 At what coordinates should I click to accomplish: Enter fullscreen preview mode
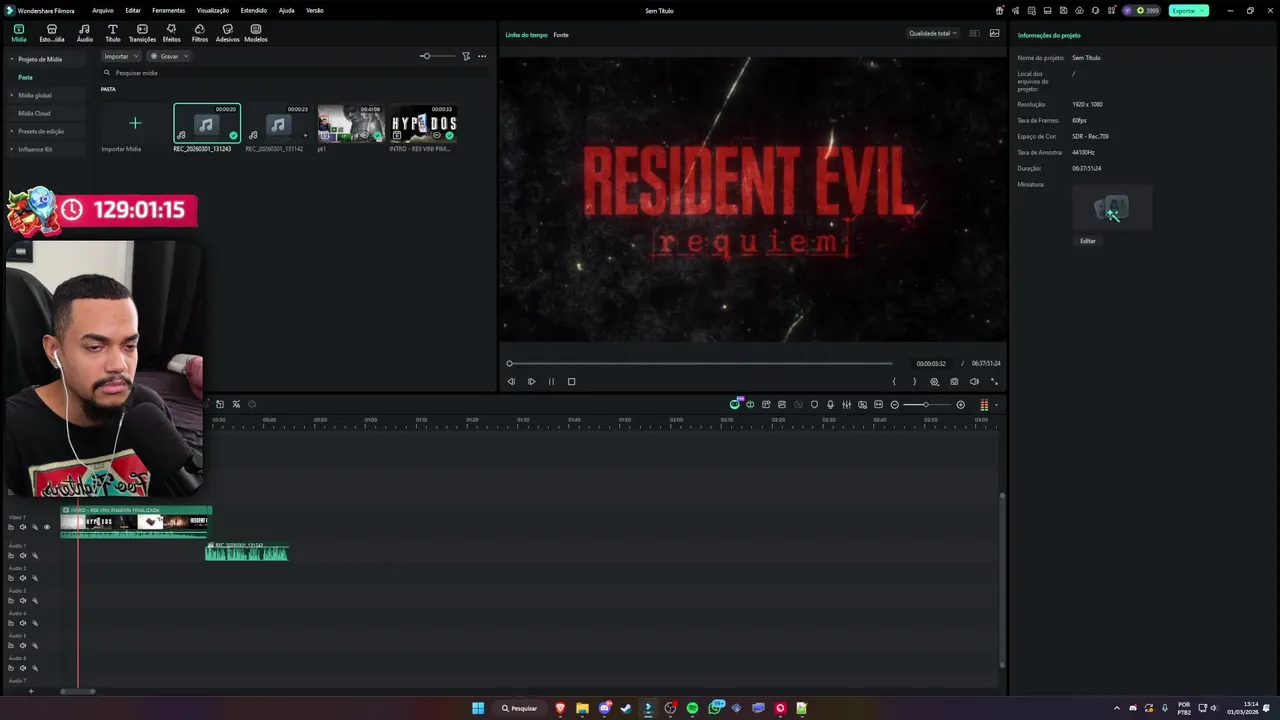tap(994, 381)
